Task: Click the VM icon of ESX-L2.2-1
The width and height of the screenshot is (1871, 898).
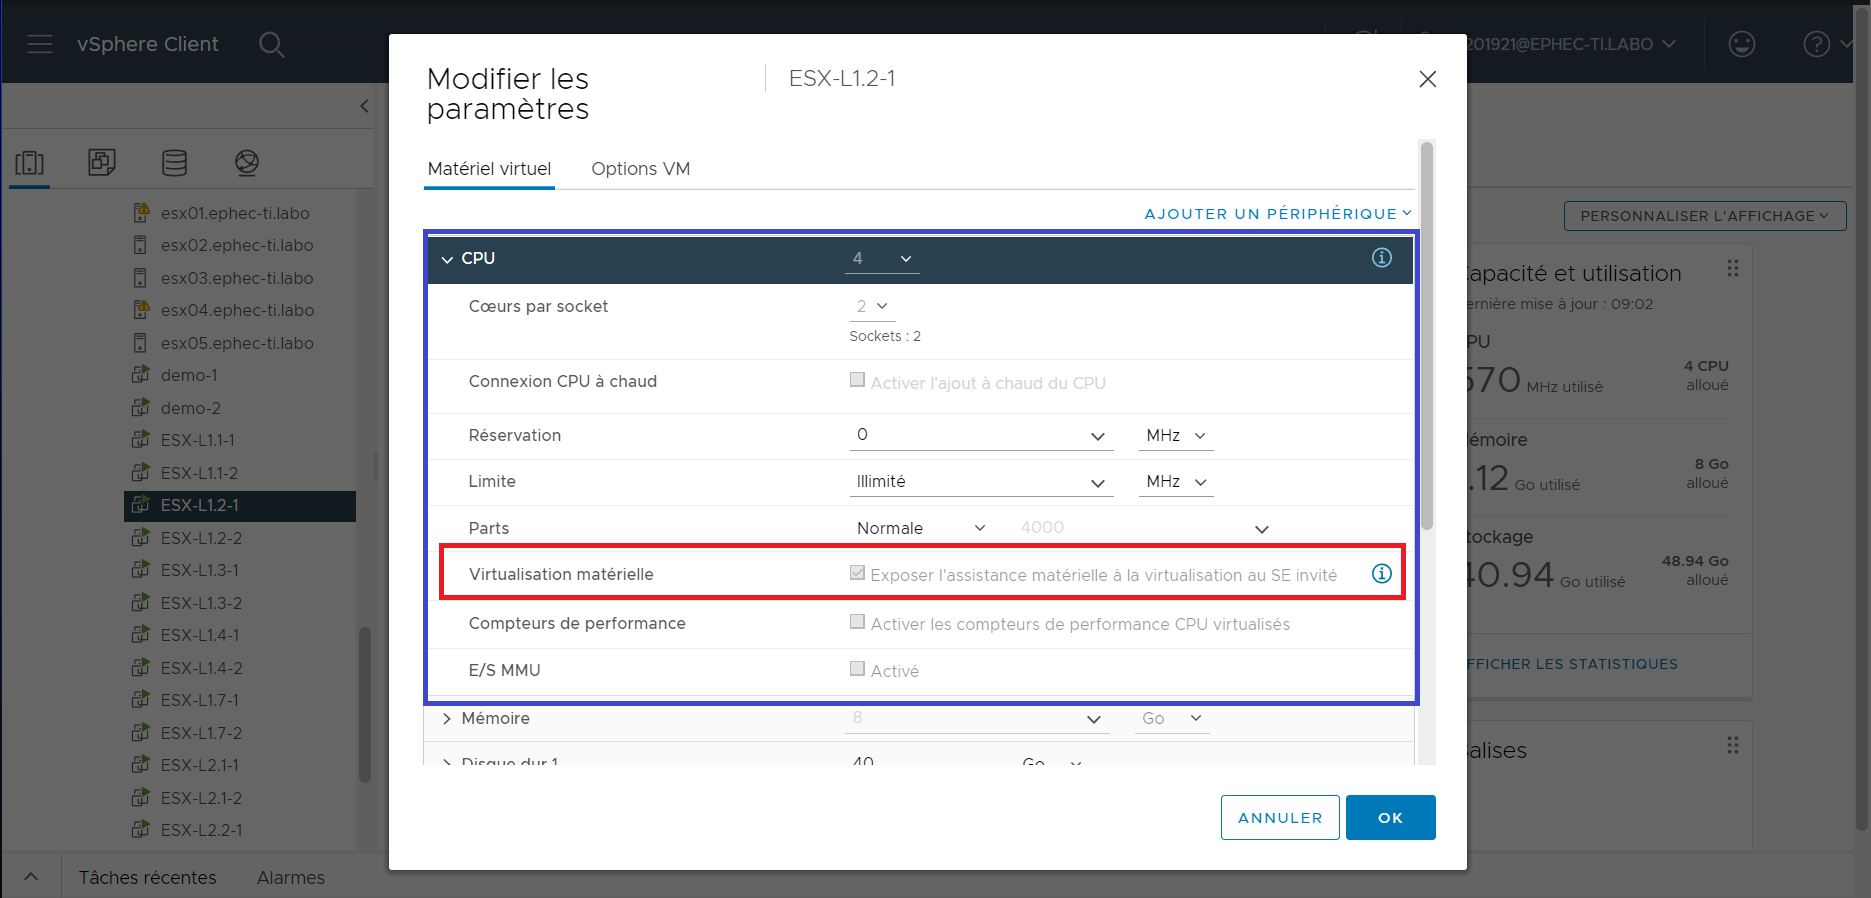Action: click(141, 830)
